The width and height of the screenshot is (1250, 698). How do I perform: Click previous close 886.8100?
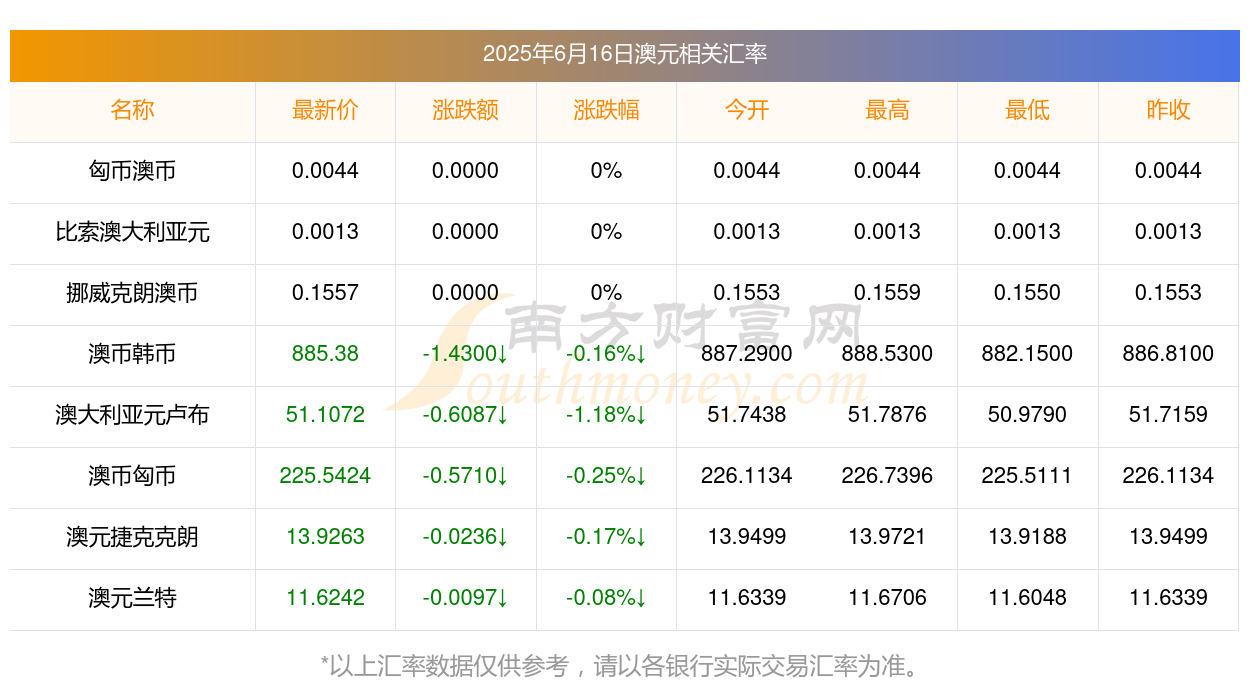pos(1168,354)
